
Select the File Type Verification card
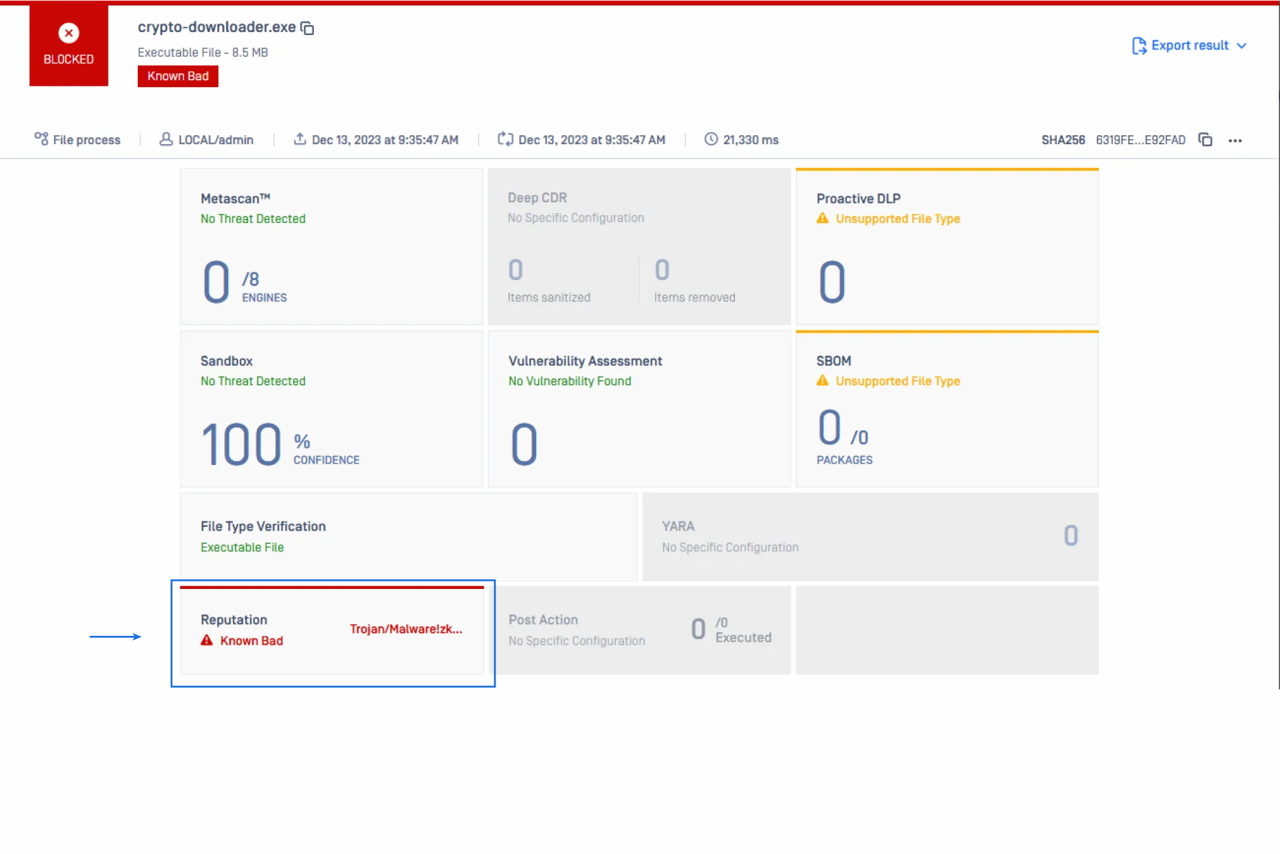point(408,537)
